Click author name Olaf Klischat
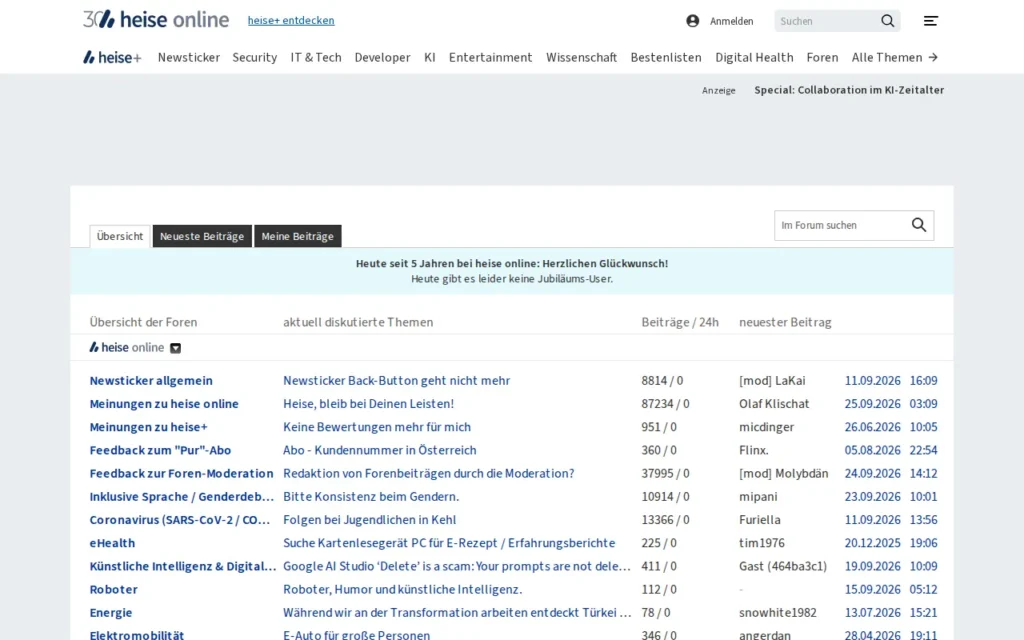This screenshot has height=640, width=1024. click(x=774, y=404)
